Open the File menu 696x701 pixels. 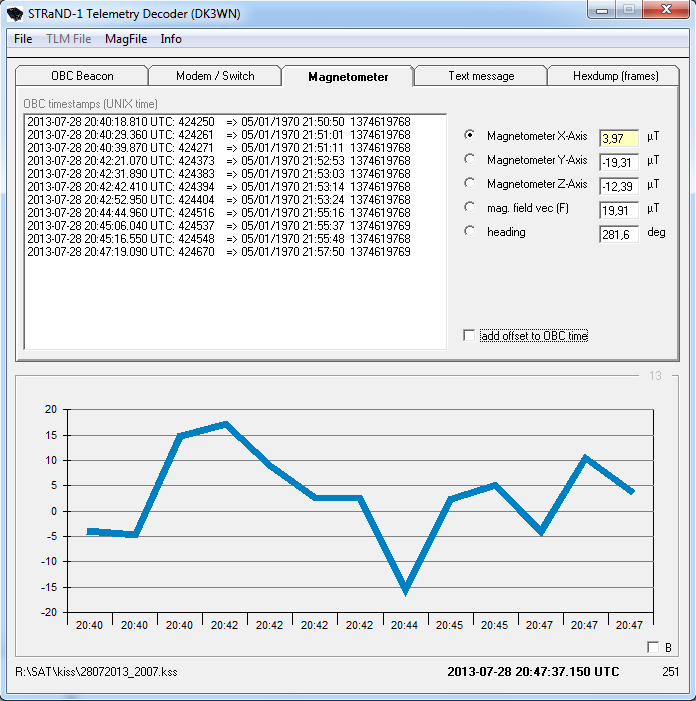click(23, 39)
